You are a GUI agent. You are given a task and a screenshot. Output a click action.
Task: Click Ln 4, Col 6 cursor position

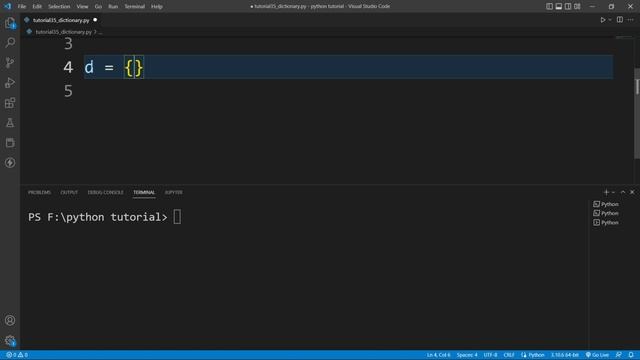[x=438, y=355]
